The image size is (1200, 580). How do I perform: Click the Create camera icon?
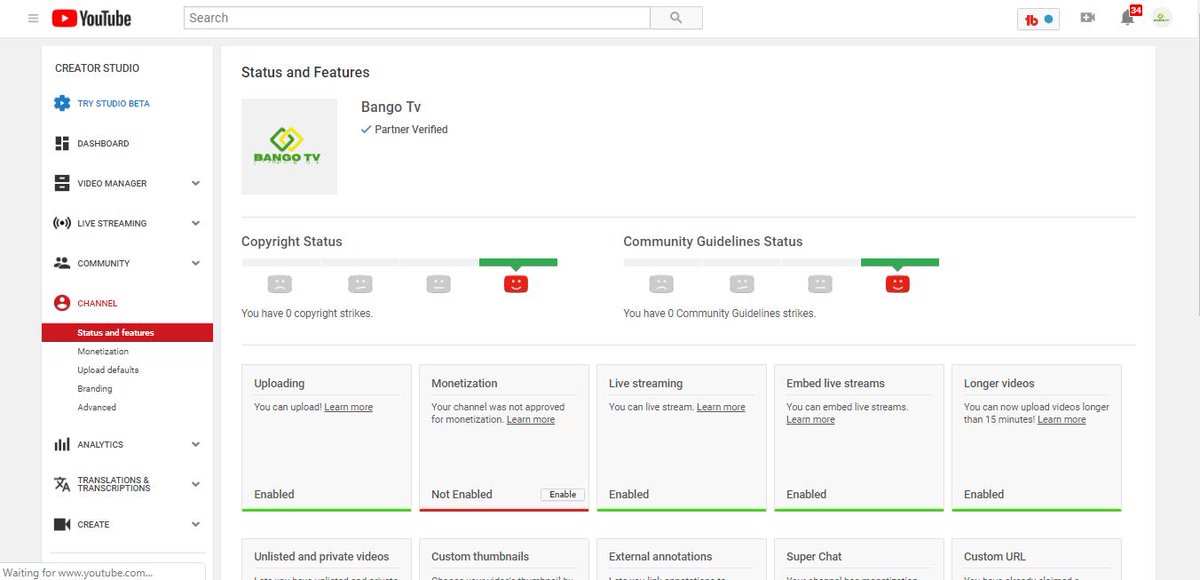tap(62, 524)
